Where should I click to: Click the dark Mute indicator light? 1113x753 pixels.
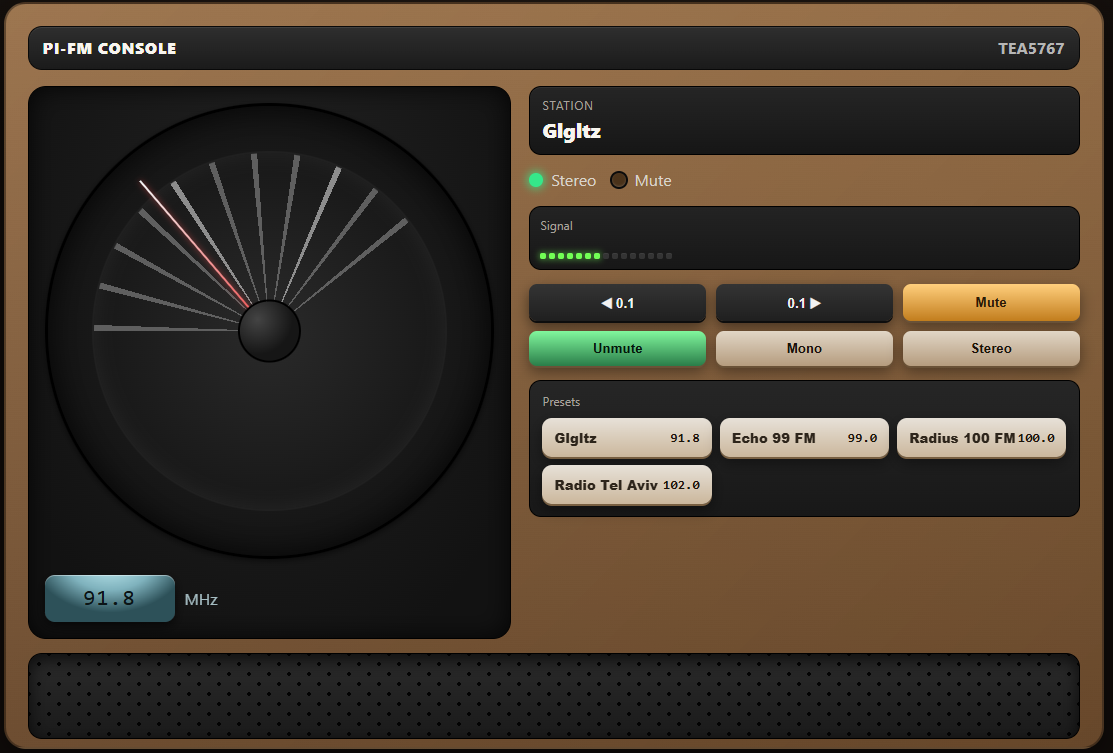tap(619, 180)
